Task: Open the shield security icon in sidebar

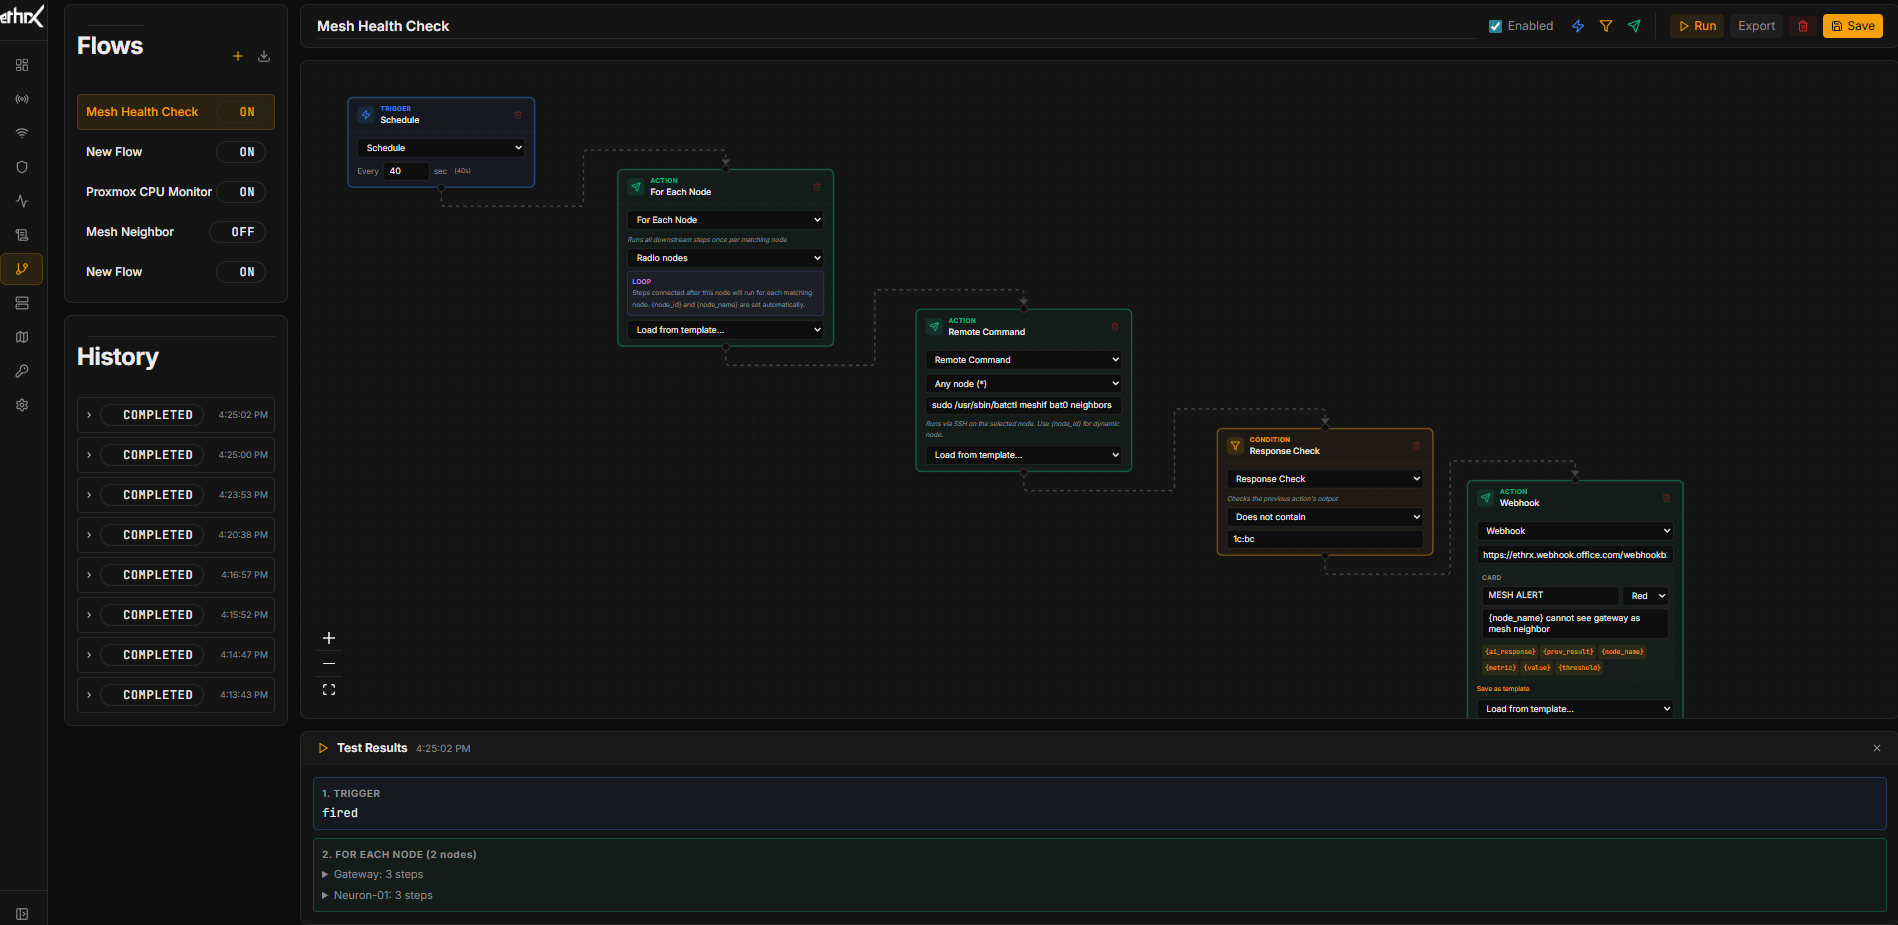Action: [22, 167]
